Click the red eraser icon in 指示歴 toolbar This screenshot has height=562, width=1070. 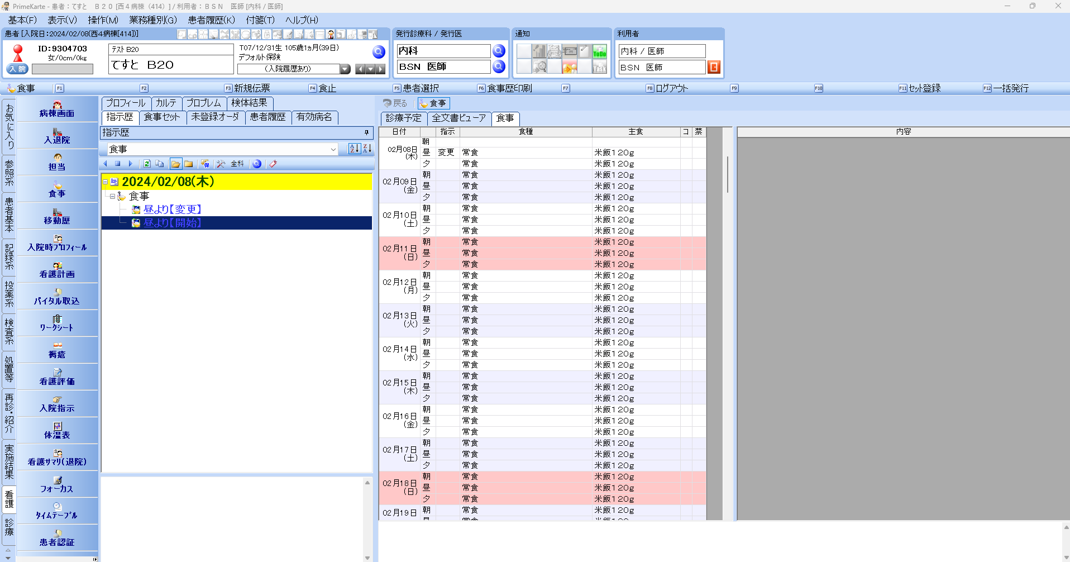point(273,164)
